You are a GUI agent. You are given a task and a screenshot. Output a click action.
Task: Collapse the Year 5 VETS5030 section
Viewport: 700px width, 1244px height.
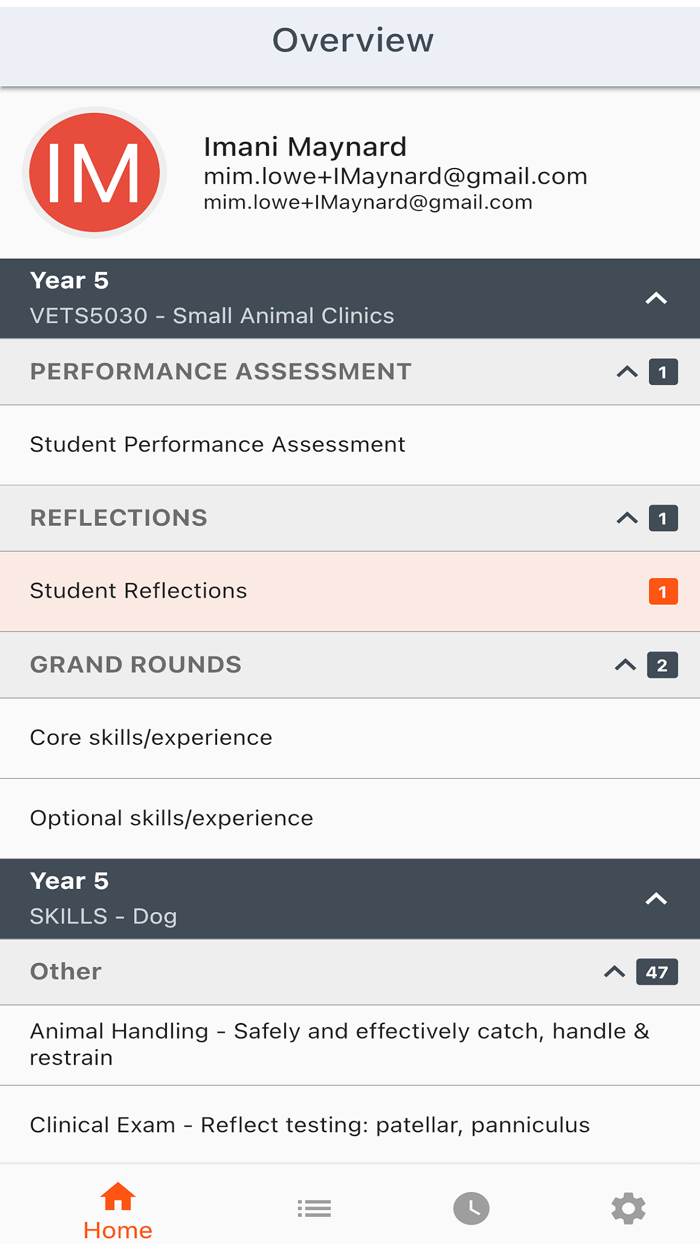656,298
